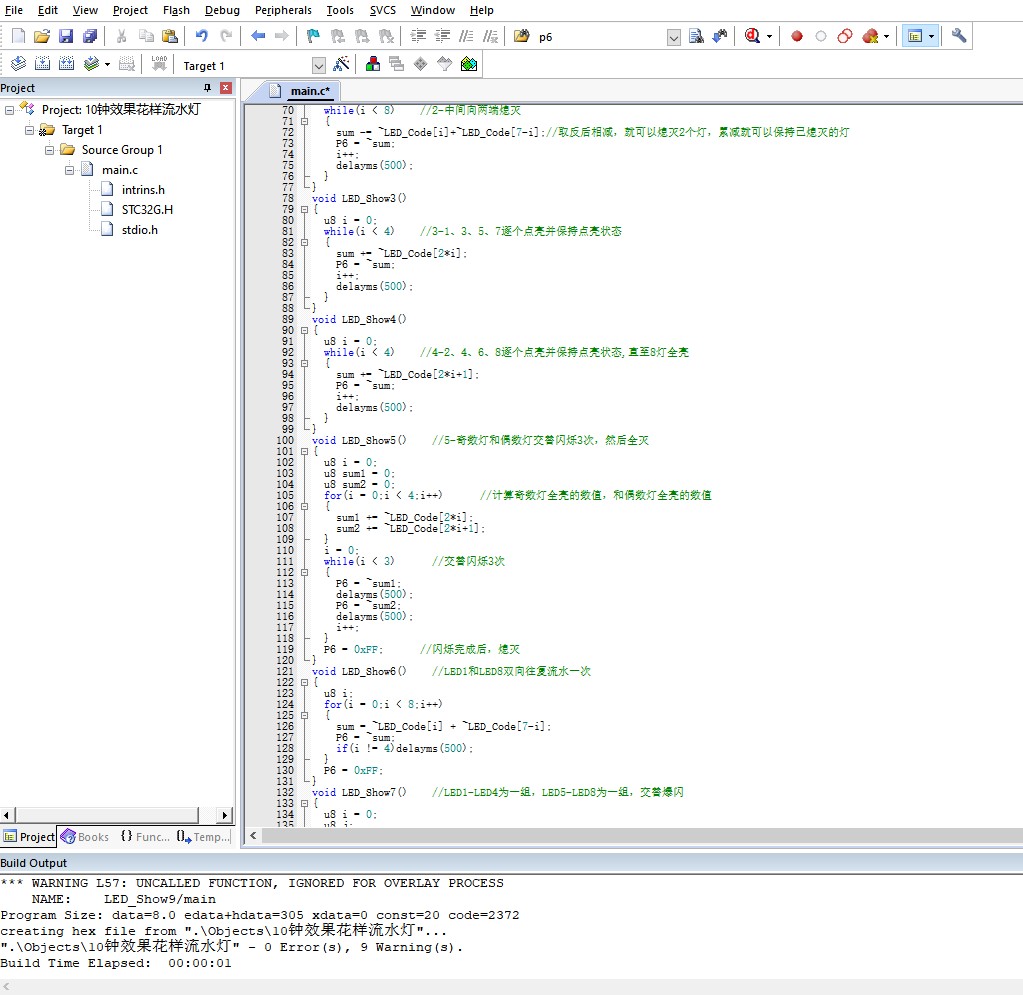Open the Target 1 selection dropdown

(319, 65)
